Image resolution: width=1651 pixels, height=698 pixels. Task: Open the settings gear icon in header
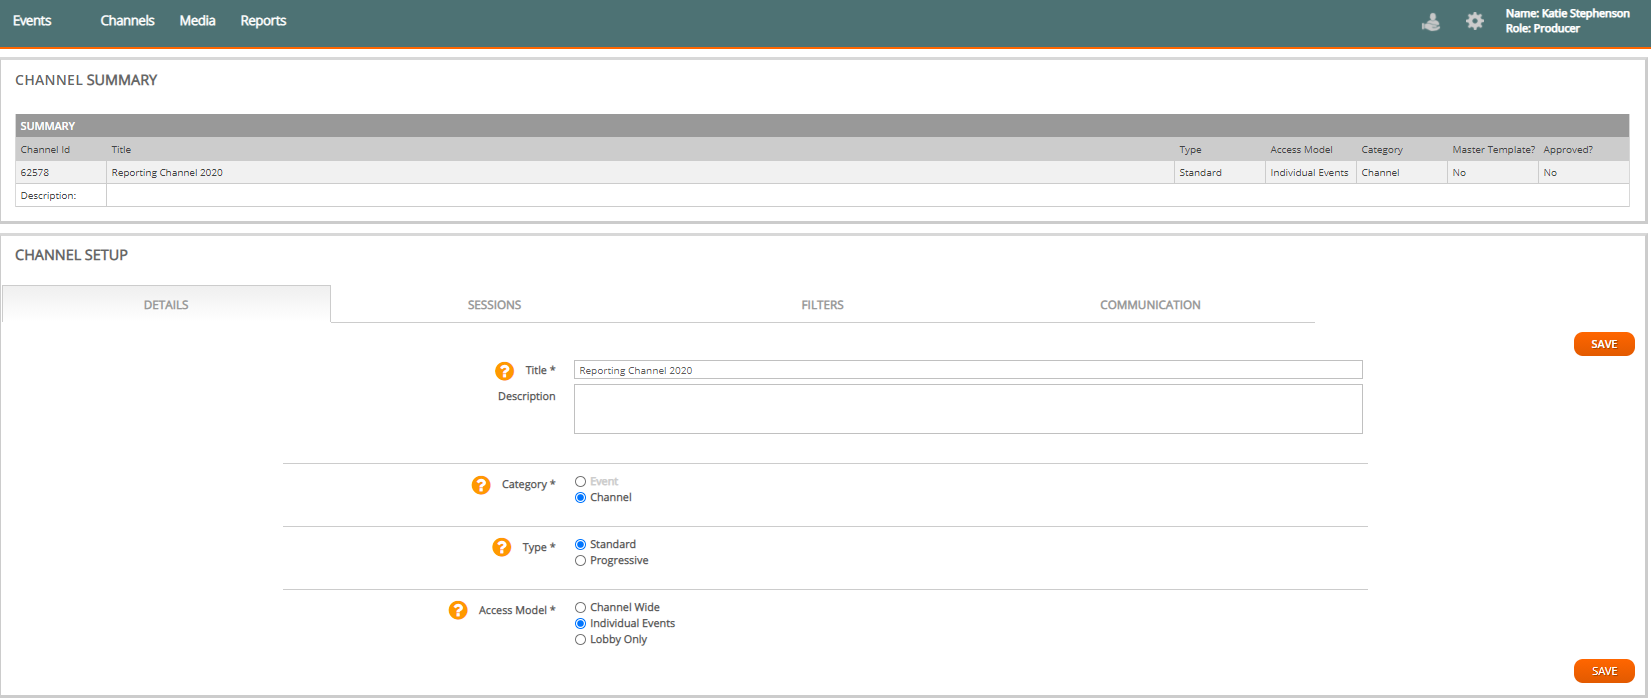click(x=1475, y=21)
